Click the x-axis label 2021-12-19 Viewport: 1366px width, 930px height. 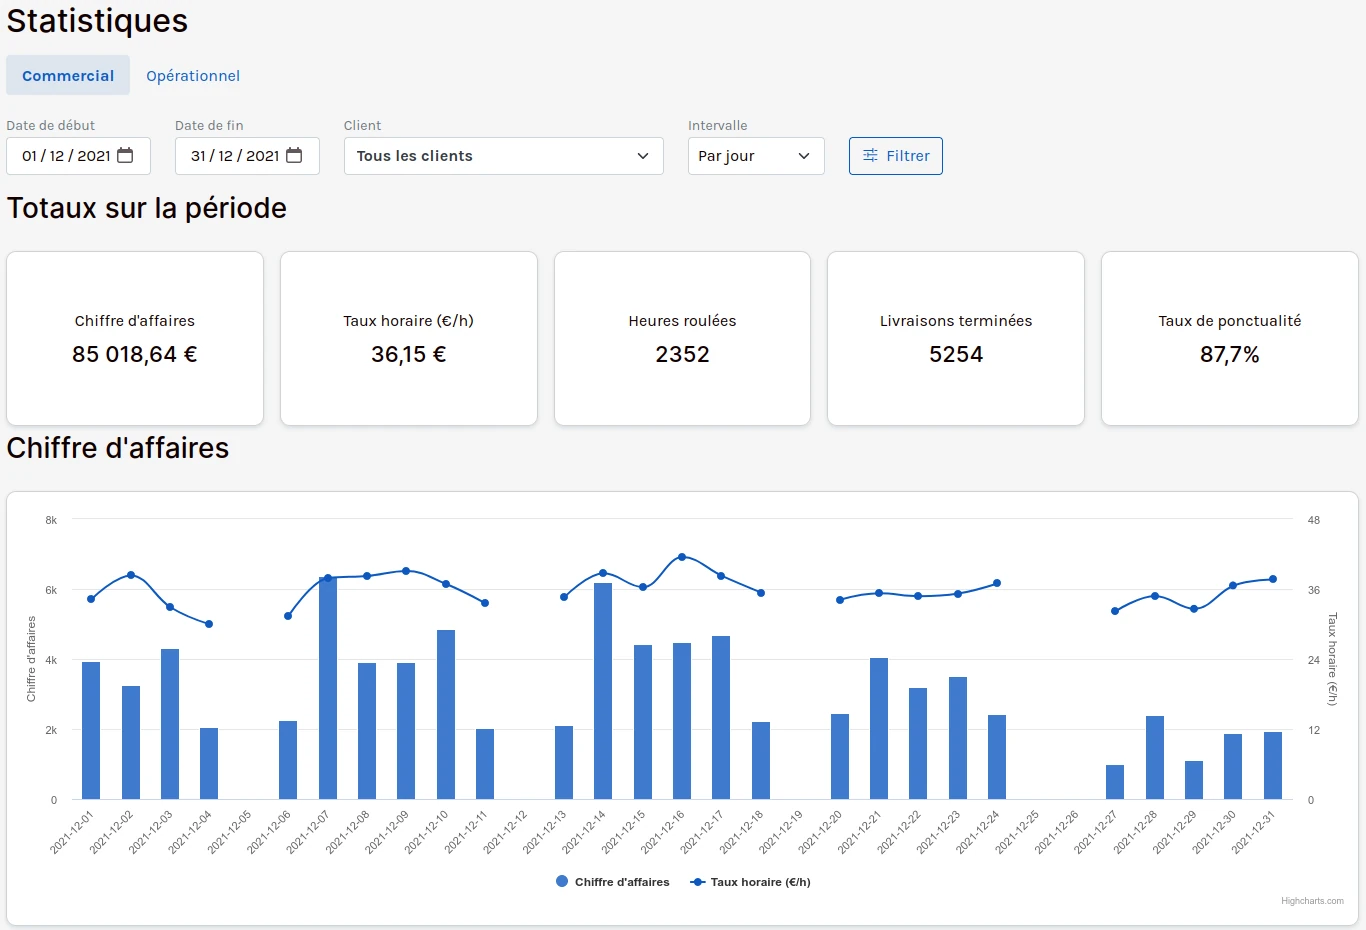point(781,832)
